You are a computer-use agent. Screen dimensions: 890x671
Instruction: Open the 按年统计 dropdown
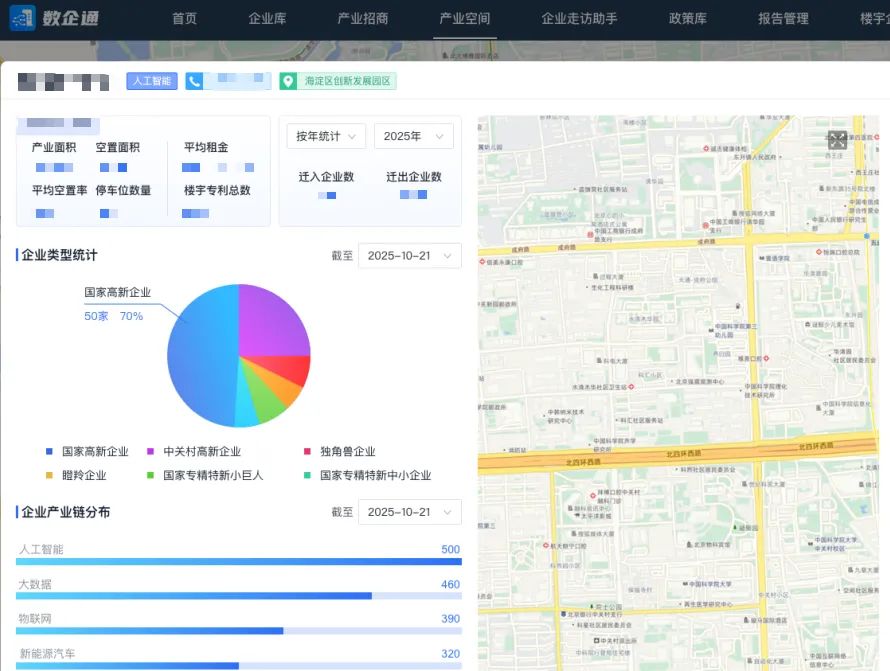(326, 136)
